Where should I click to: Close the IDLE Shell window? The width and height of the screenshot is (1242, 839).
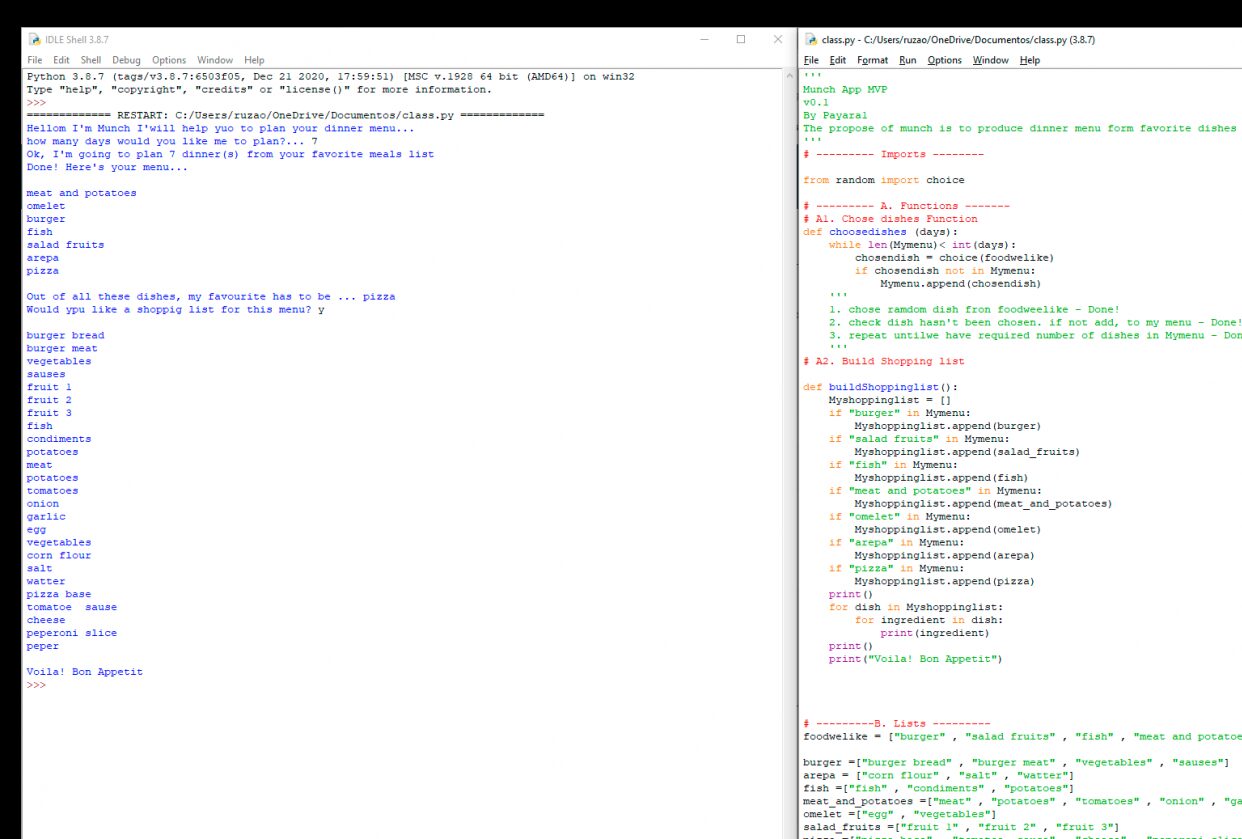coord(778,40)
